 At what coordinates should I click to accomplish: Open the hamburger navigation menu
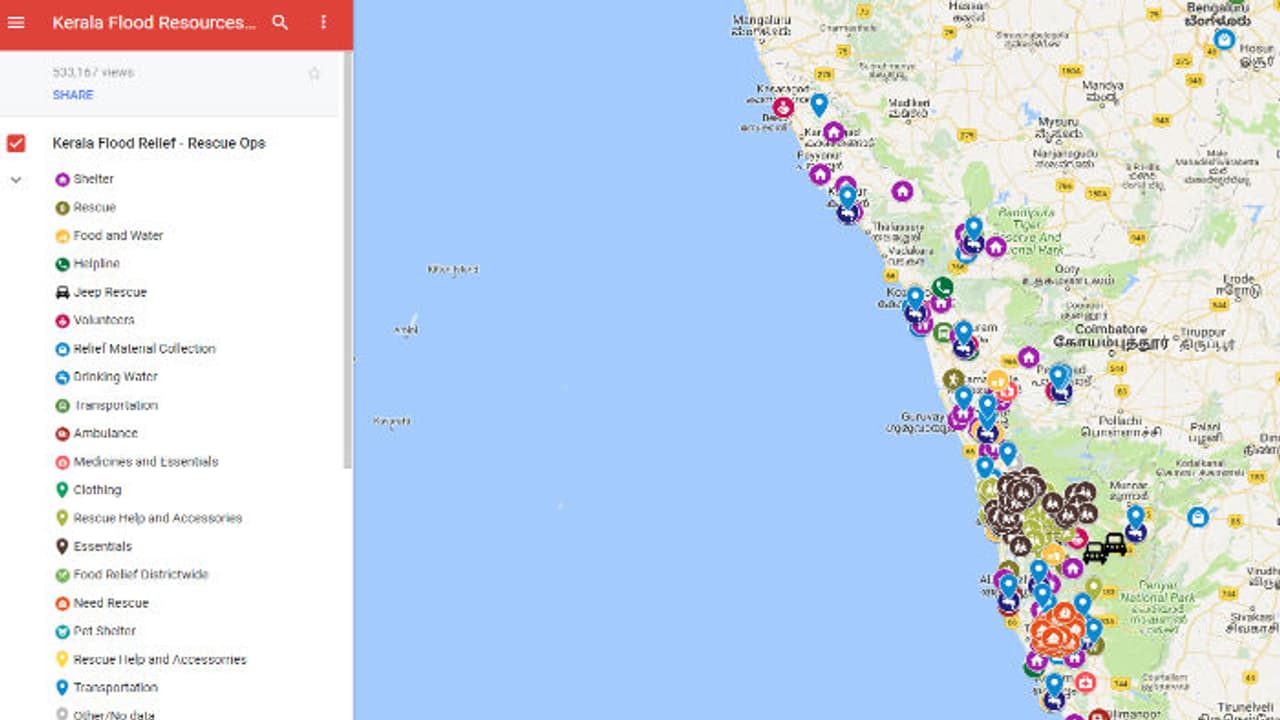[15, 21]
